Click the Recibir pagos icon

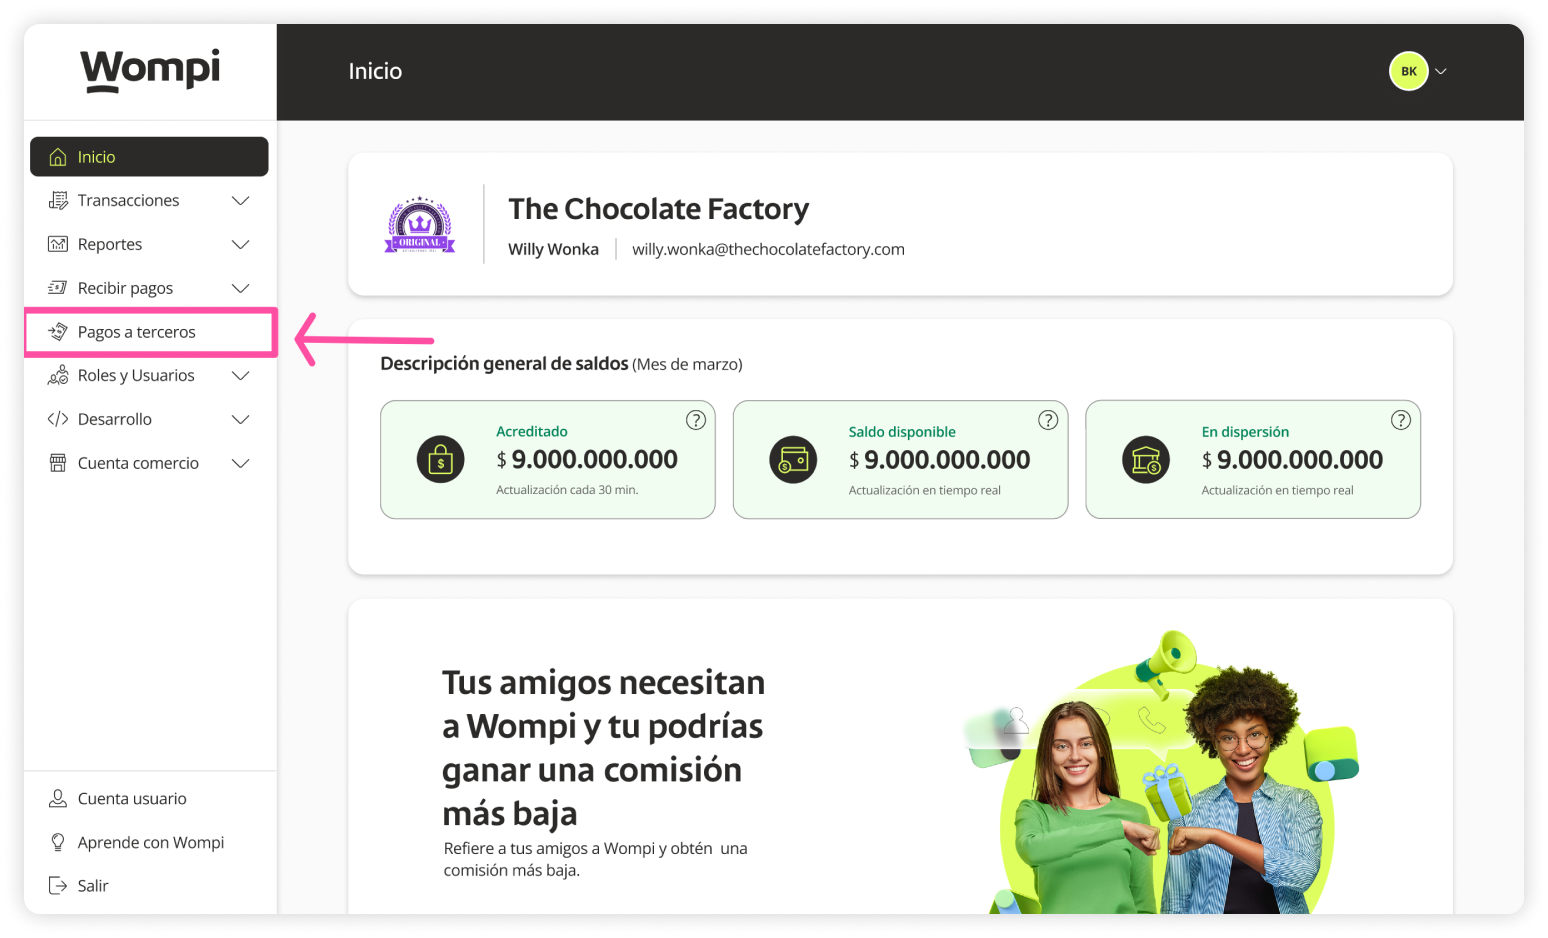[x=59, y=288]
